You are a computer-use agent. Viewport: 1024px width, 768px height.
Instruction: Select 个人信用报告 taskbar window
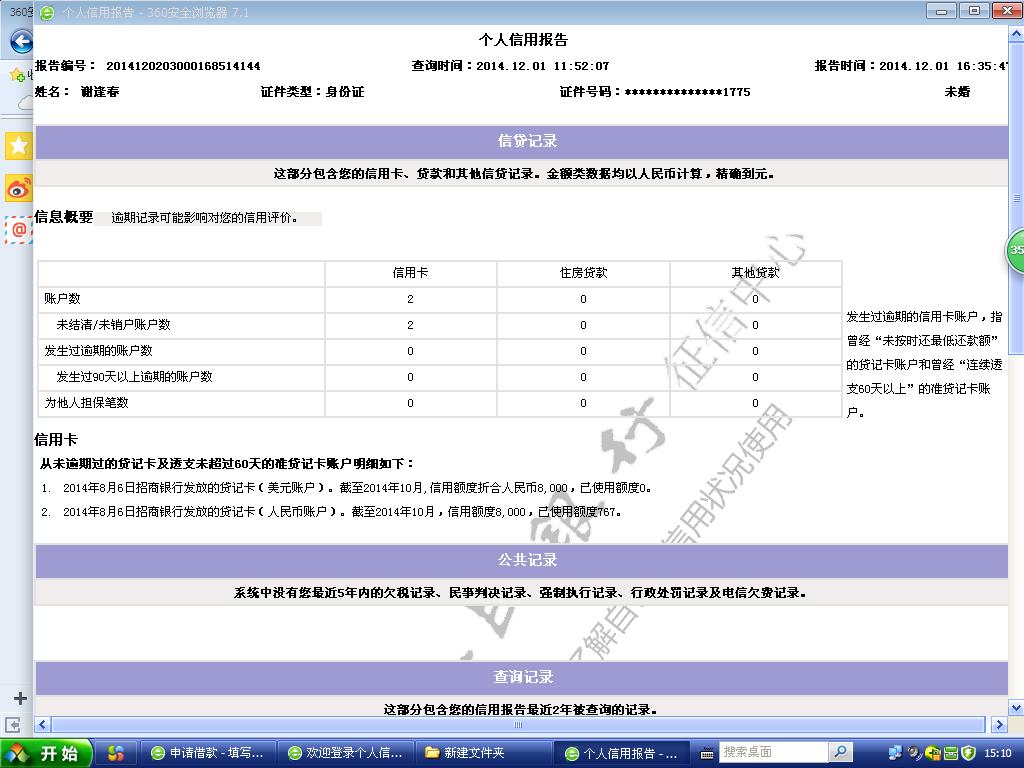point(621,753)
